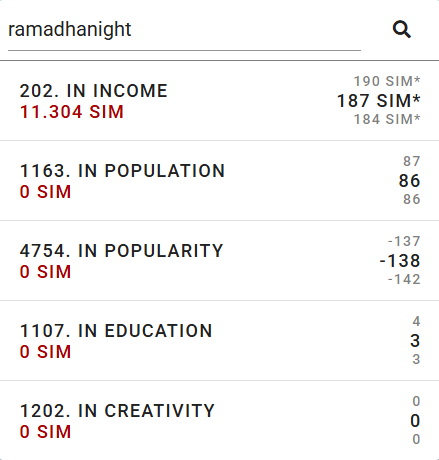Screen dimensions: 439x460
Task: Focus the ramadhanight search field
Action: [184, 30]
